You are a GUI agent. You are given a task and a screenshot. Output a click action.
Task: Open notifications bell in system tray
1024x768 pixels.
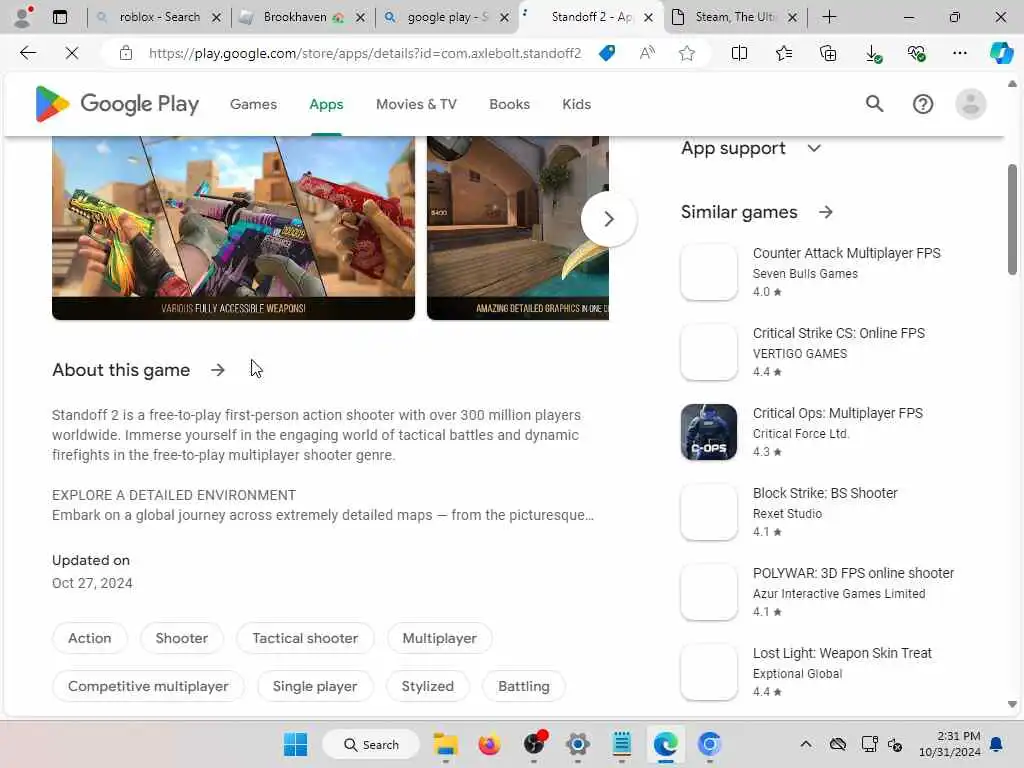[x=996, y=744]
